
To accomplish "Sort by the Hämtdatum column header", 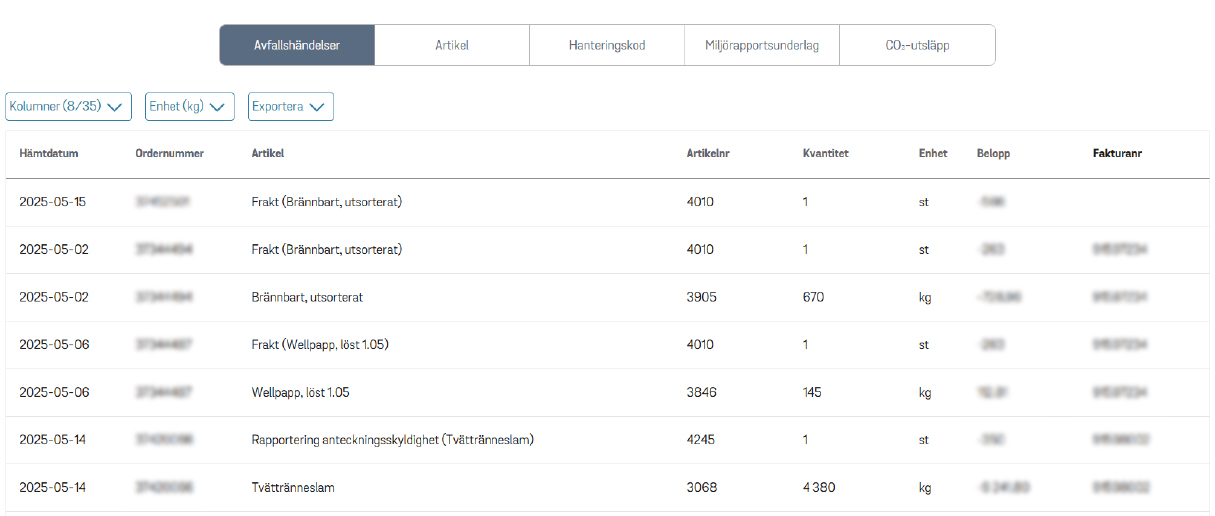I will pyautogui.click(x=49, y=154).
